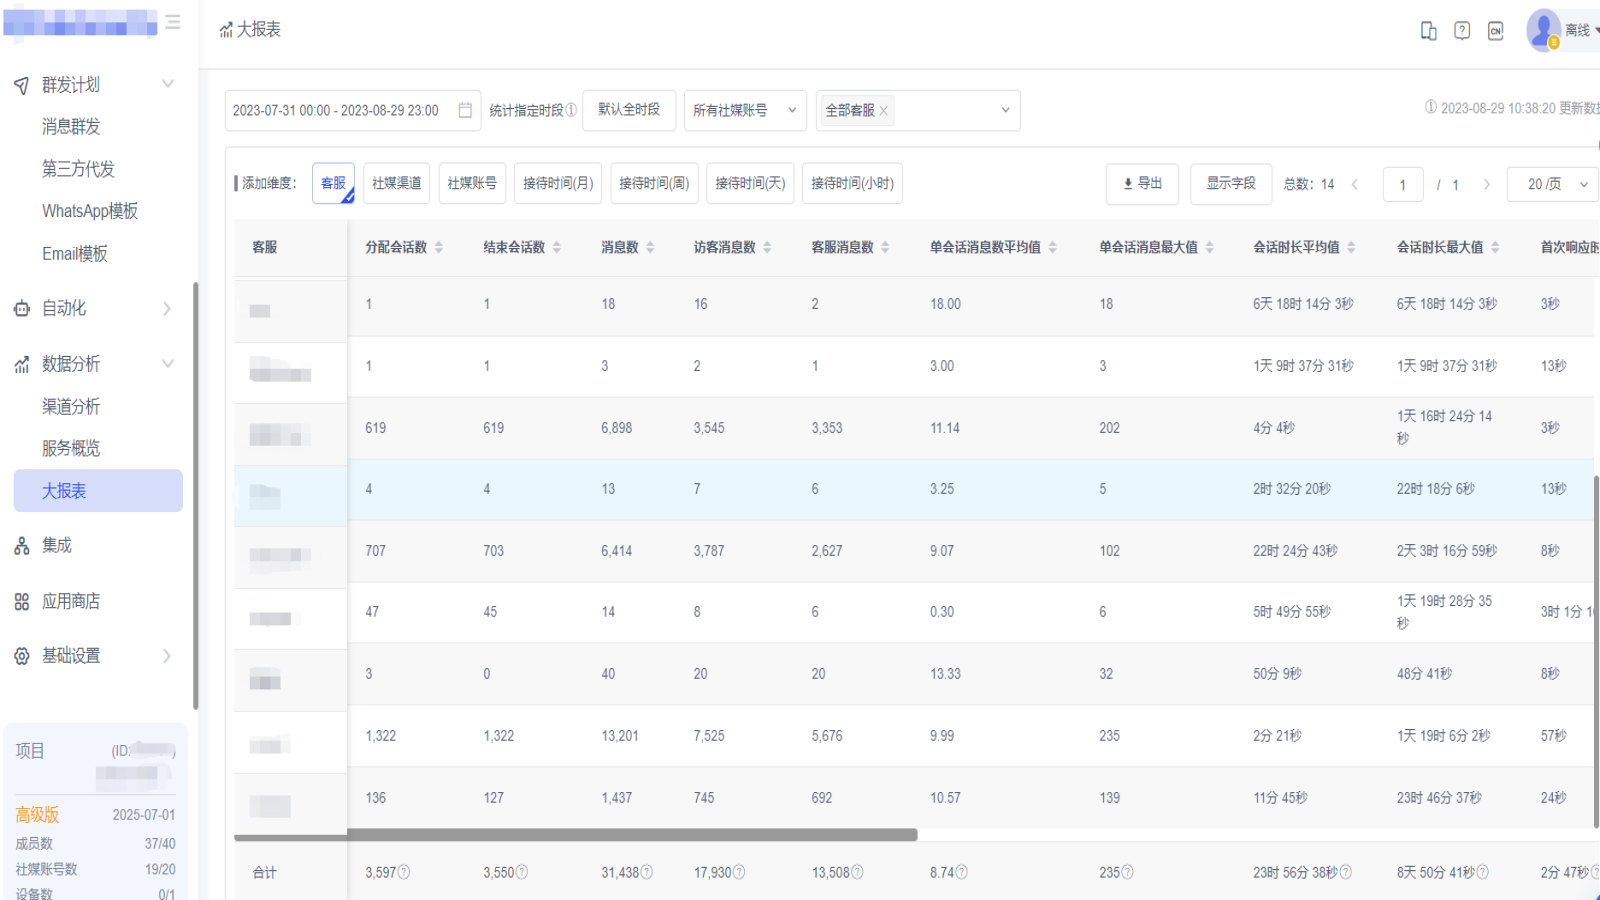Sort by 客服消息数 column
The image size is (1600, 900).
click(885, 247)
